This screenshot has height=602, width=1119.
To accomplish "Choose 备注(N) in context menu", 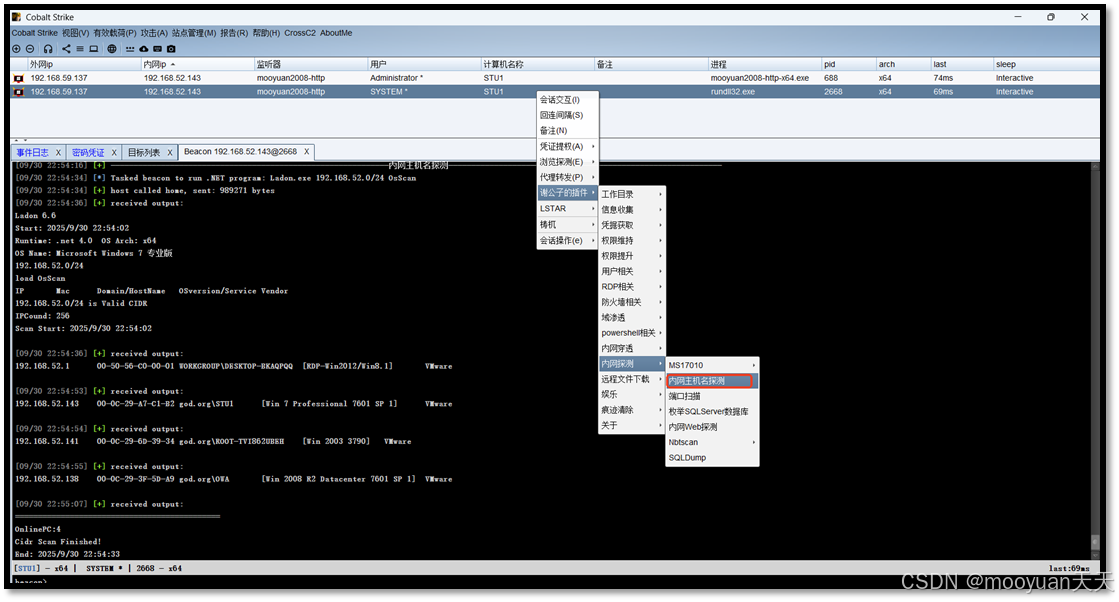I will (567, 131).
